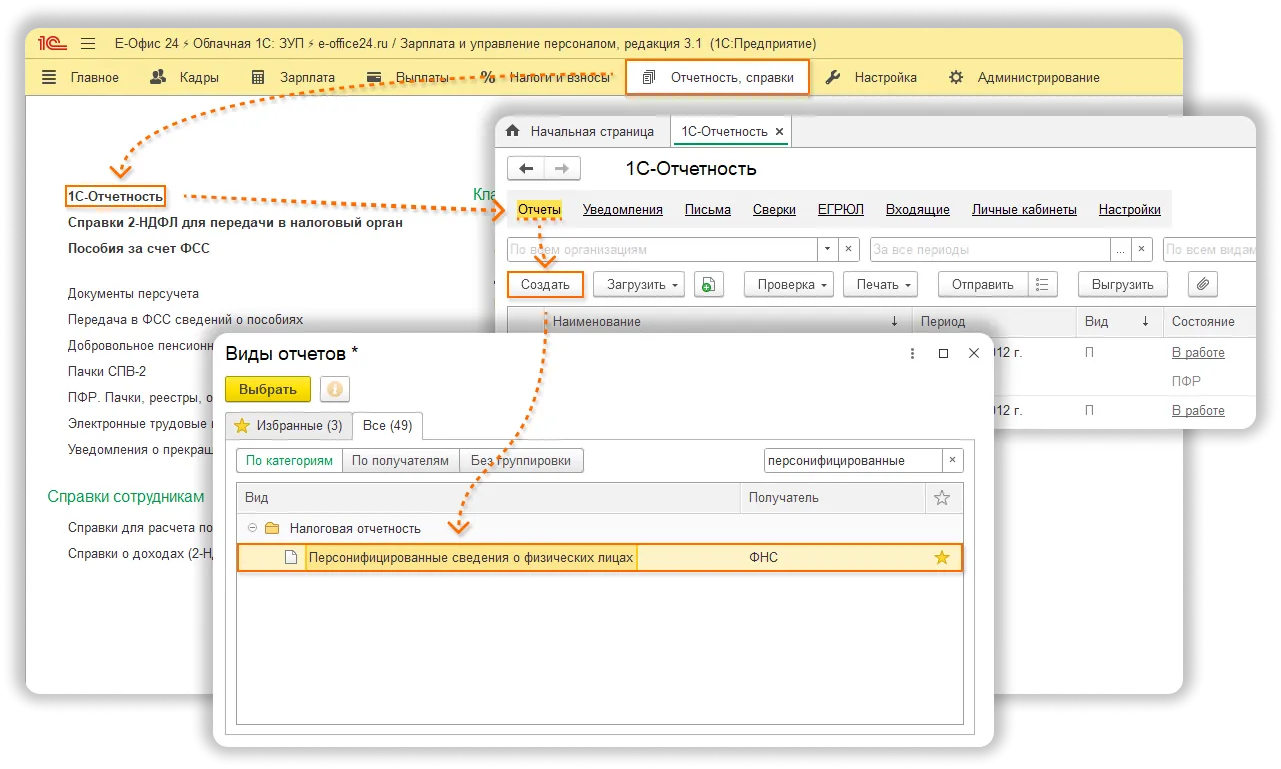The image size is (1281, 769).
Task: Switch to Все (49) tab
Action: point(388,425)
